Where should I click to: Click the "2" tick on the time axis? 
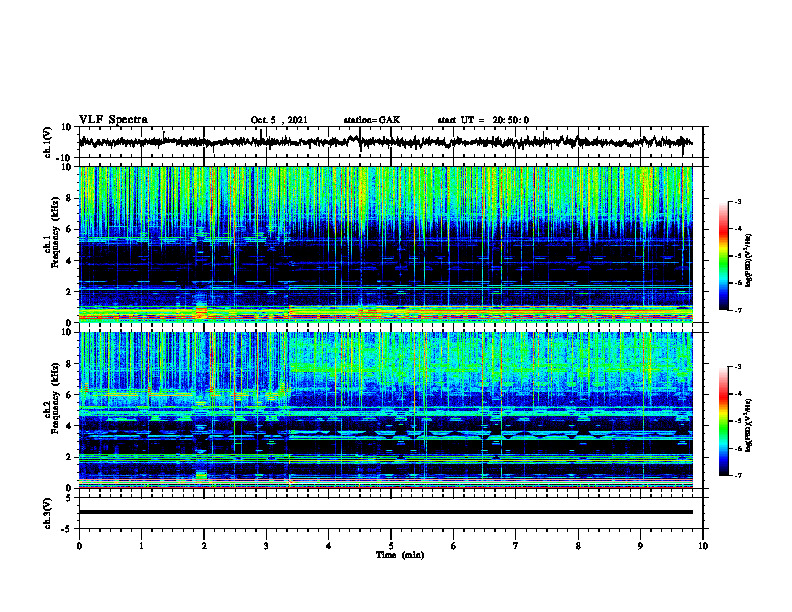(x=204, y=546)
